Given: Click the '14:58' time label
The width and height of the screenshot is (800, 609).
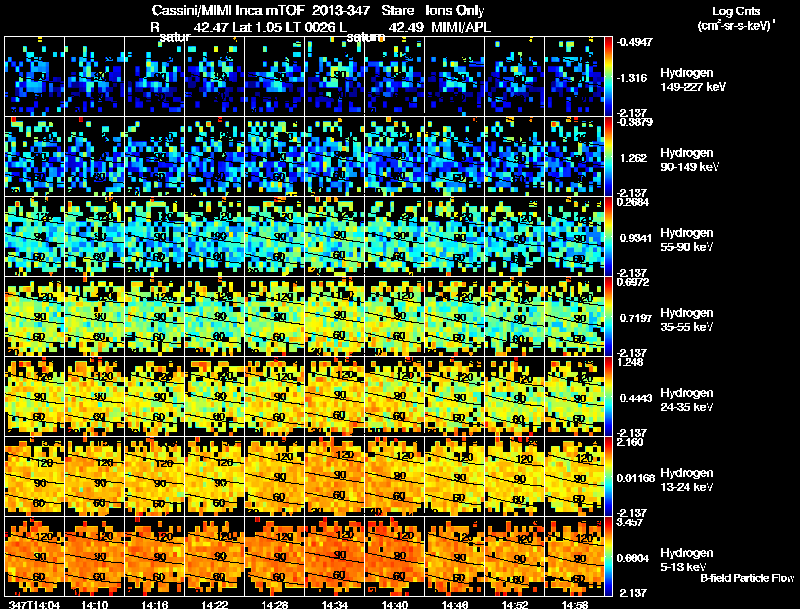Looking at the screenshot, I should pos(574,604).
